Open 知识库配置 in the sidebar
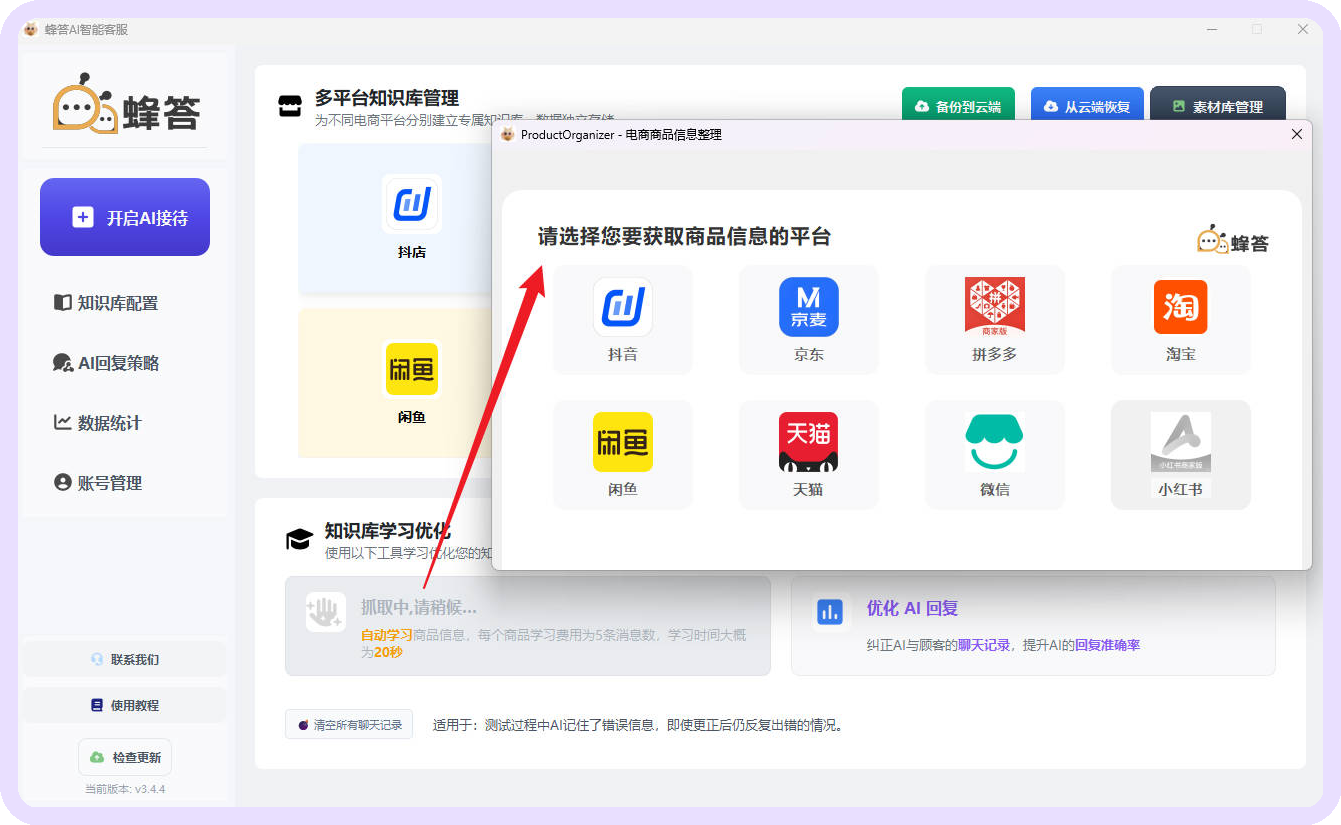Image resolution: width=1341 pixels, height=825 pixels. pyautogui.click(x=118, y=303)
